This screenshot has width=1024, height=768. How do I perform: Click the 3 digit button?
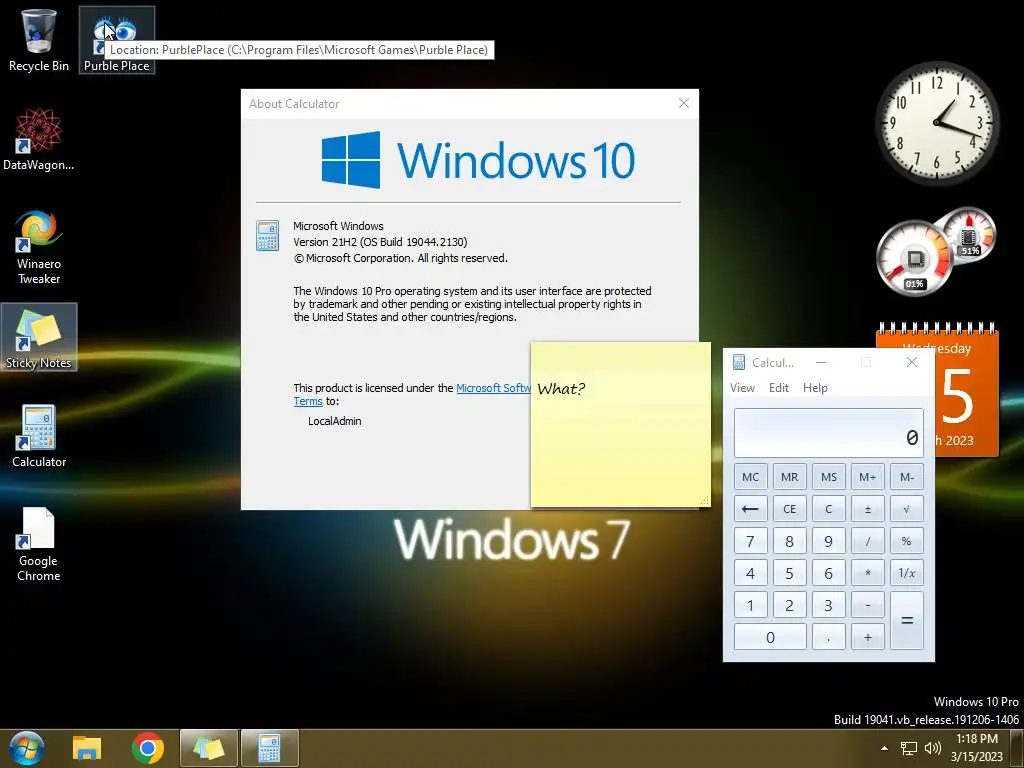[x=829, y=605]
